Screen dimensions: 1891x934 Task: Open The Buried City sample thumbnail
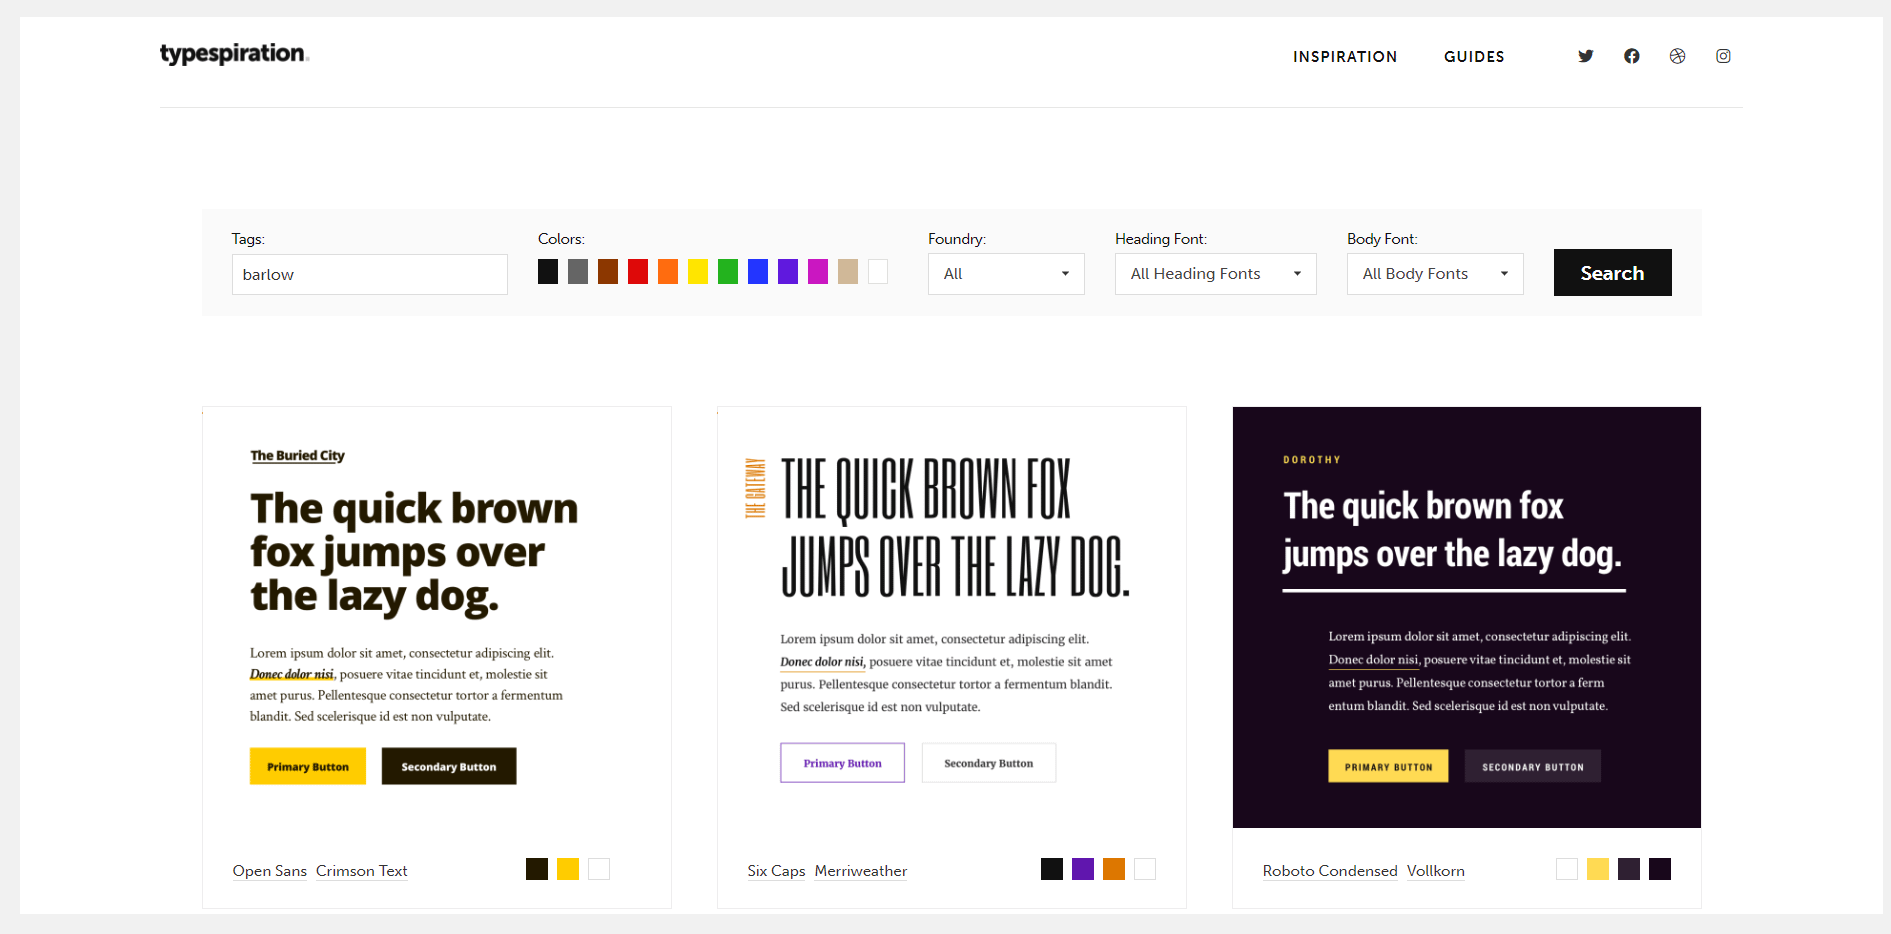437,617
